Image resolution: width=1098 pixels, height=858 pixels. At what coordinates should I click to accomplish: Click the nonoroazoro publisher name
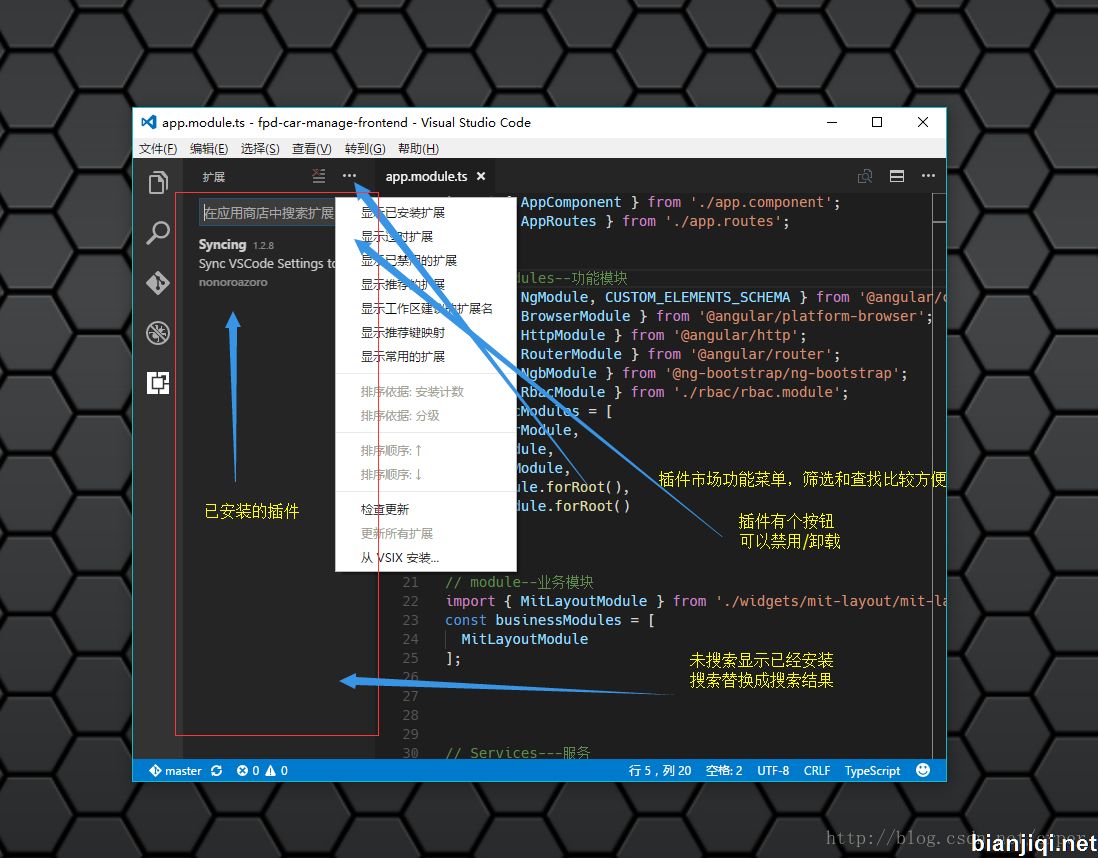point(232,282)
